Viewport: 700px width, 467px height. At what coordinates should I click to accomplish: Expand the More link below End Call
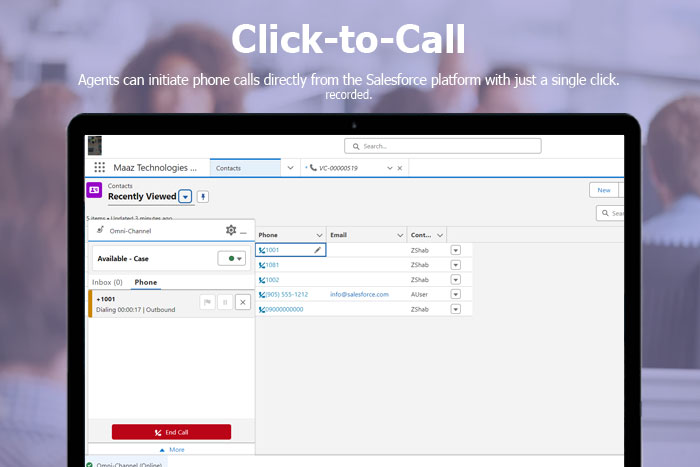[172, 450]
